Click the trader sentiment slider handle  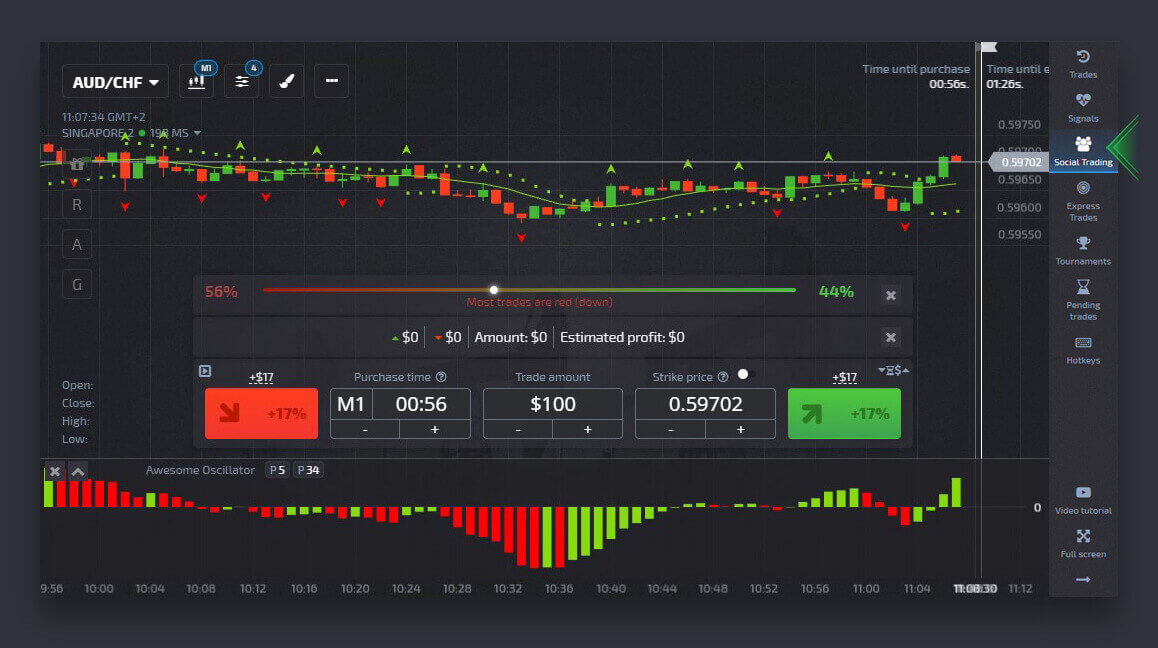(493, 290)
